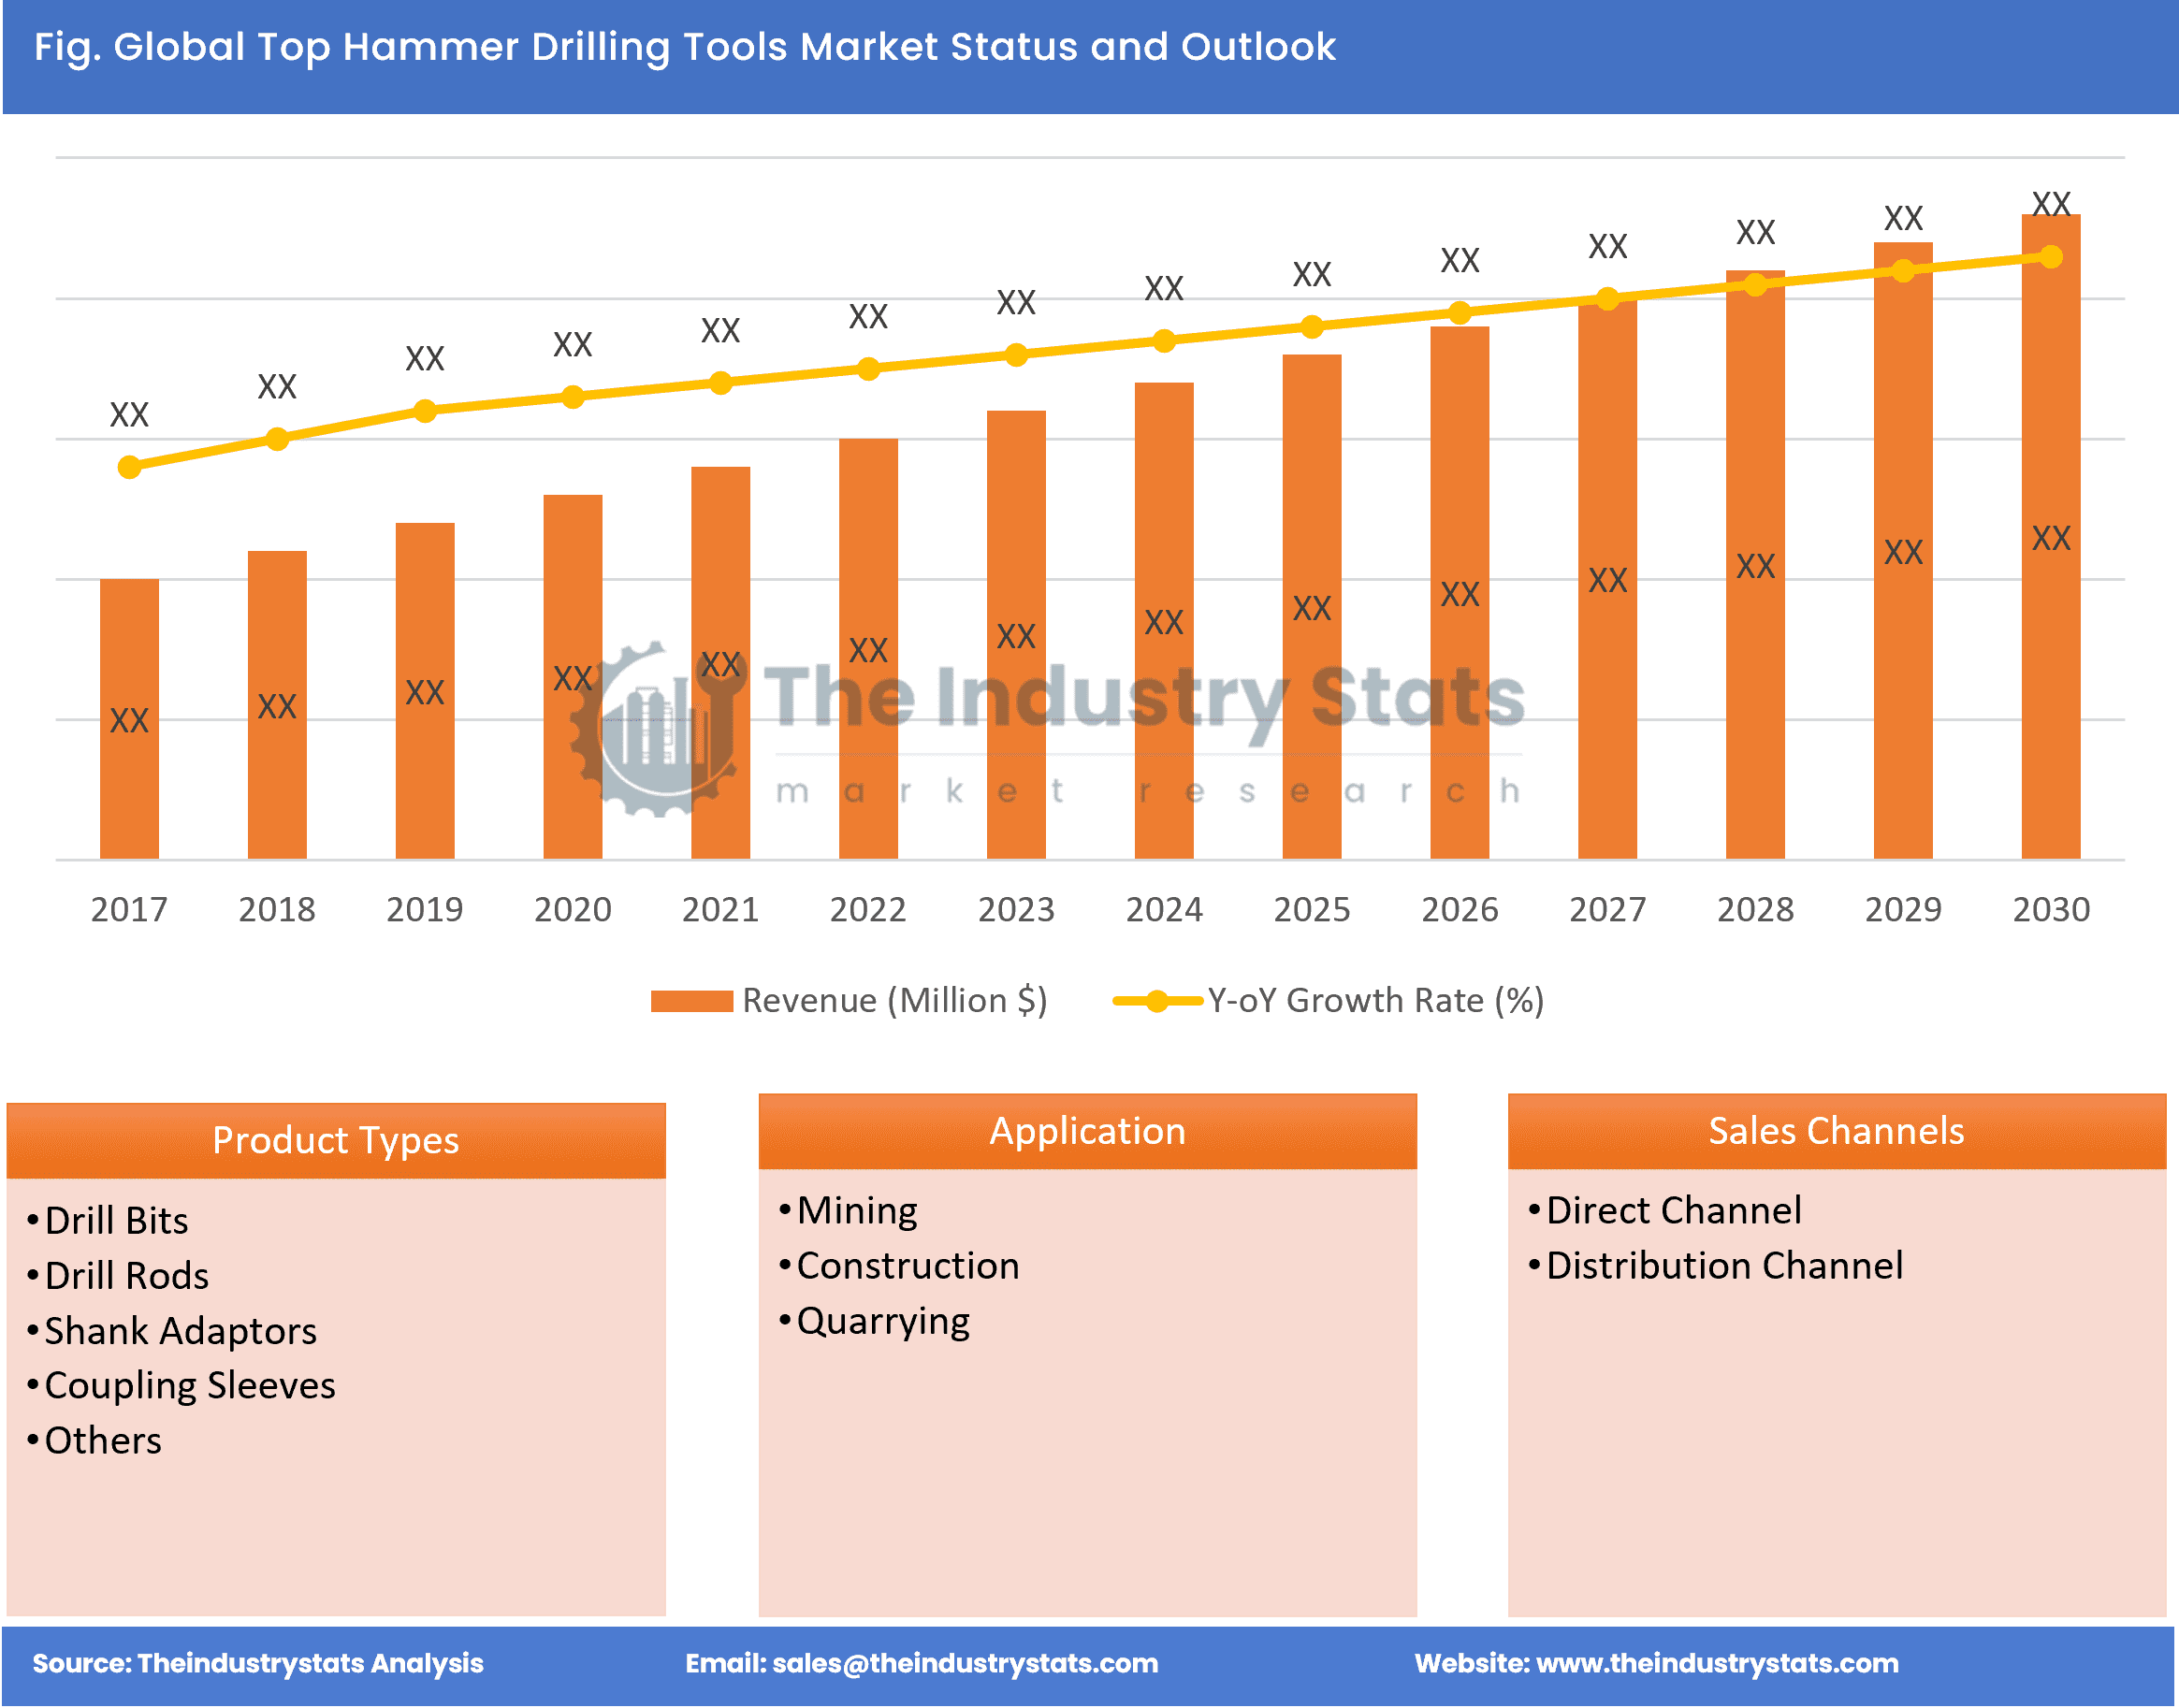Click the 2017 axis label
This screenshot has width=2179, height=1708.
(129, 909)
